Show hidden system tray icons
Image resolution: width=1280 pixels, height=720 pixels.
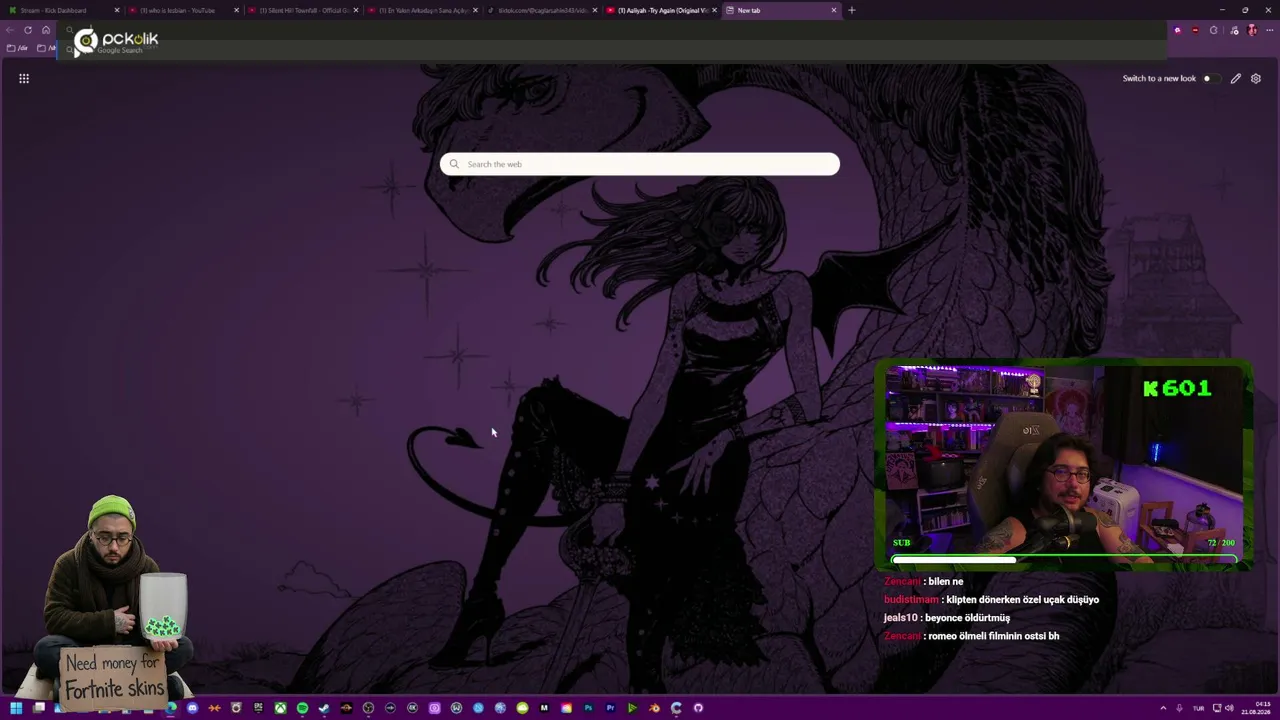[1163, 708]
